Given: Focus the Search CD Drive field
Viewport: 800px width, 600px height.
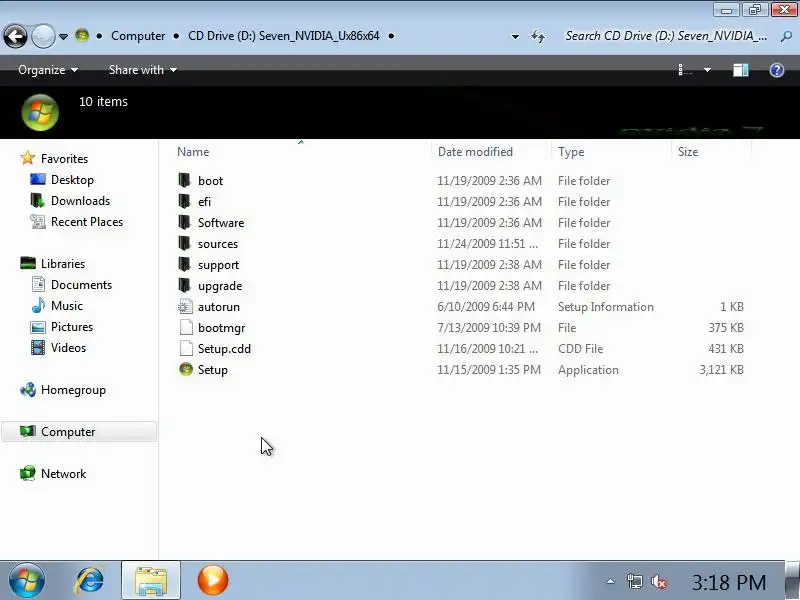Looking at the screenshot, I should [x=666, y=36].
